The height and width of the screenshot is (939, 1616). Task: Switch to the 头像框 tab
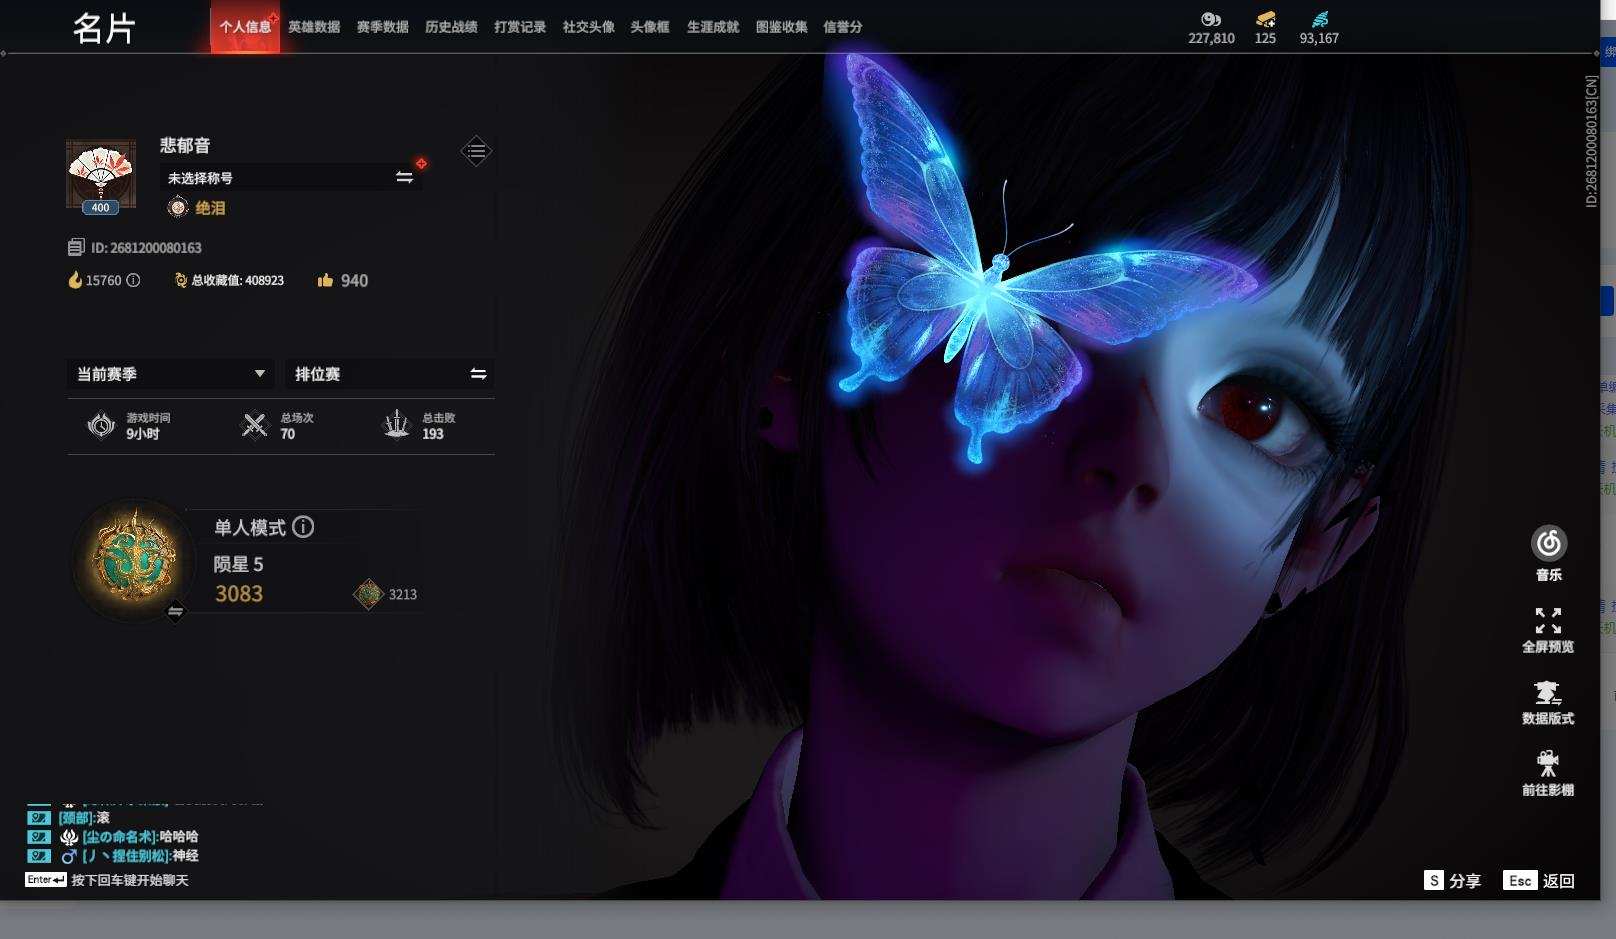(650, 27)
